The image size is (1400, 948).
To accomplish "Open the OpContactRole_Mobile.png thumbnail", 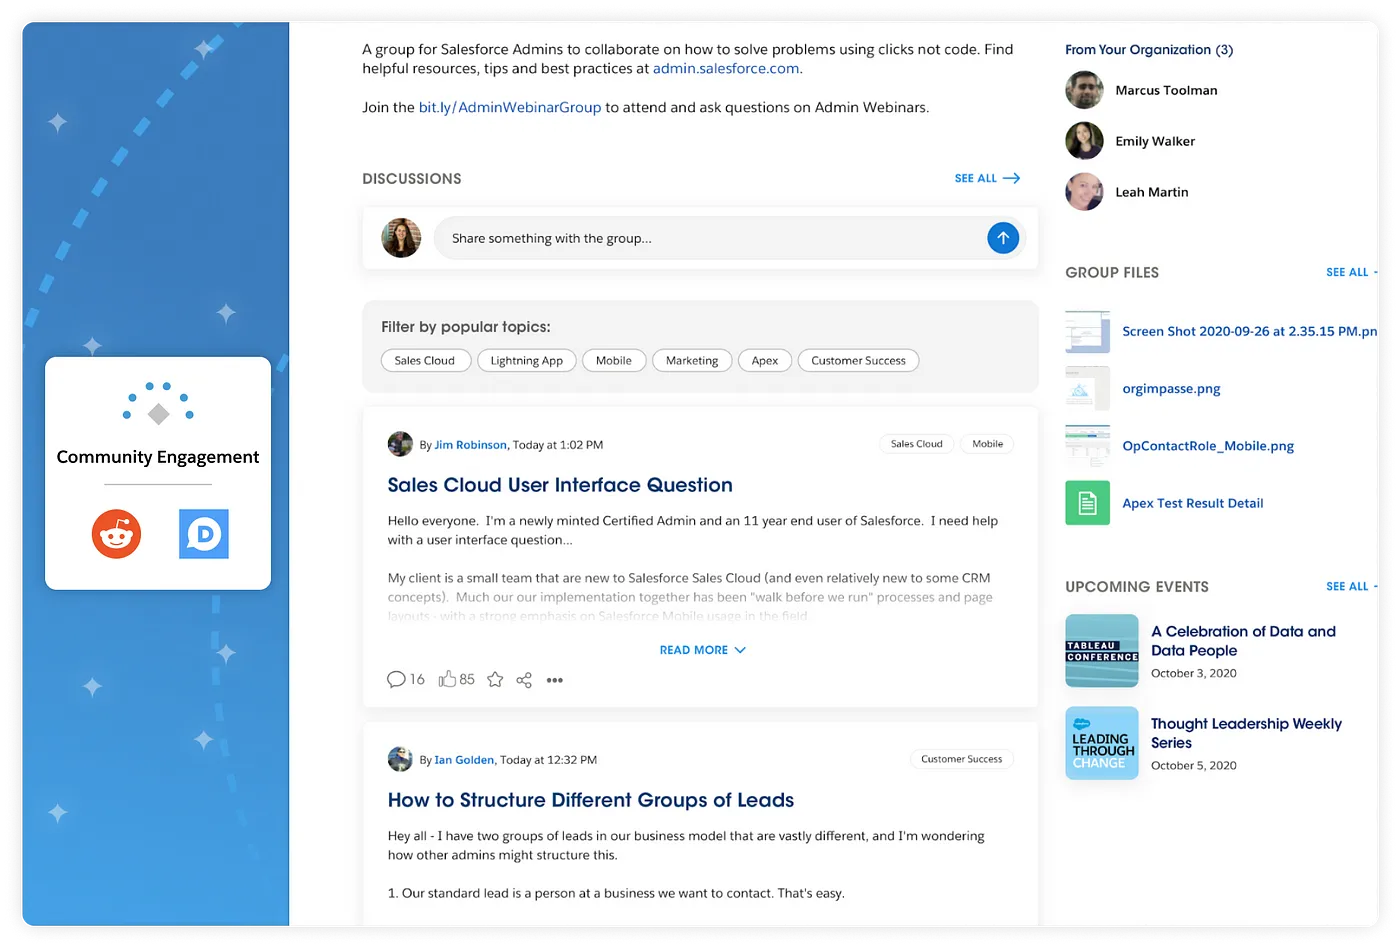I will [x=1088, y=446].
